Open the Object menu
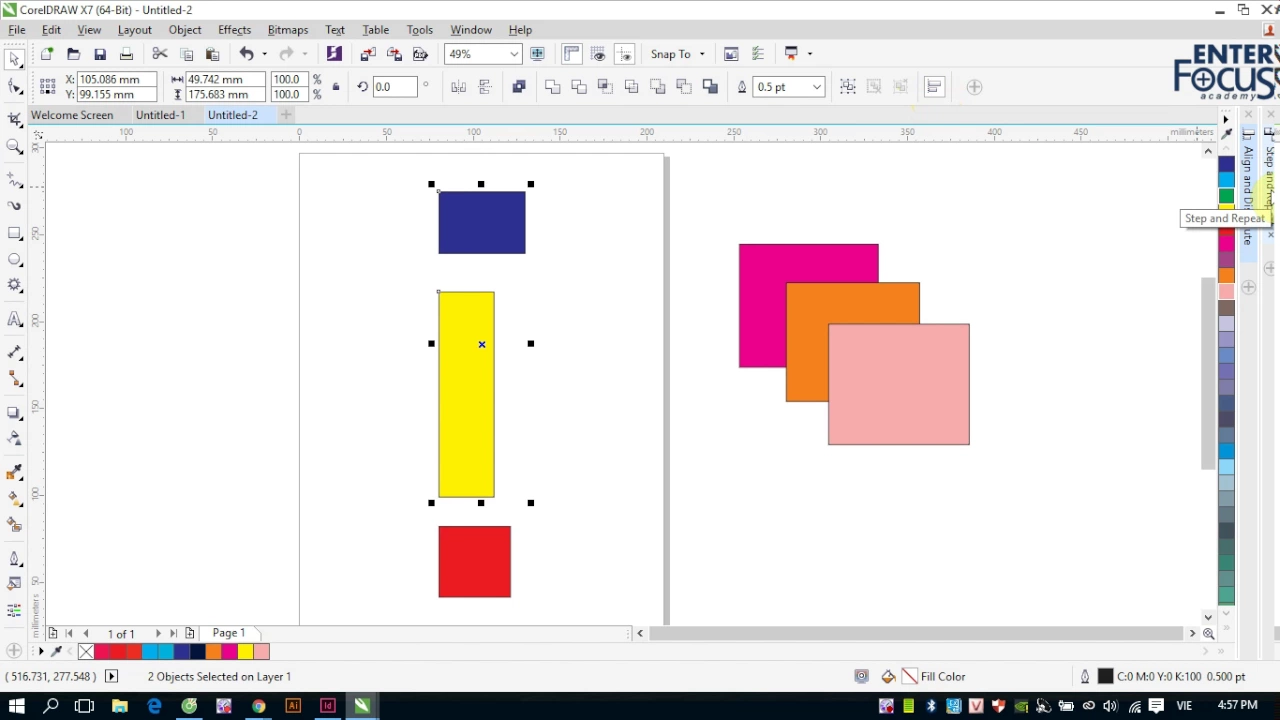Image resolution: width=1280 pixels, height=720 pixels. [x=185, y=30]
